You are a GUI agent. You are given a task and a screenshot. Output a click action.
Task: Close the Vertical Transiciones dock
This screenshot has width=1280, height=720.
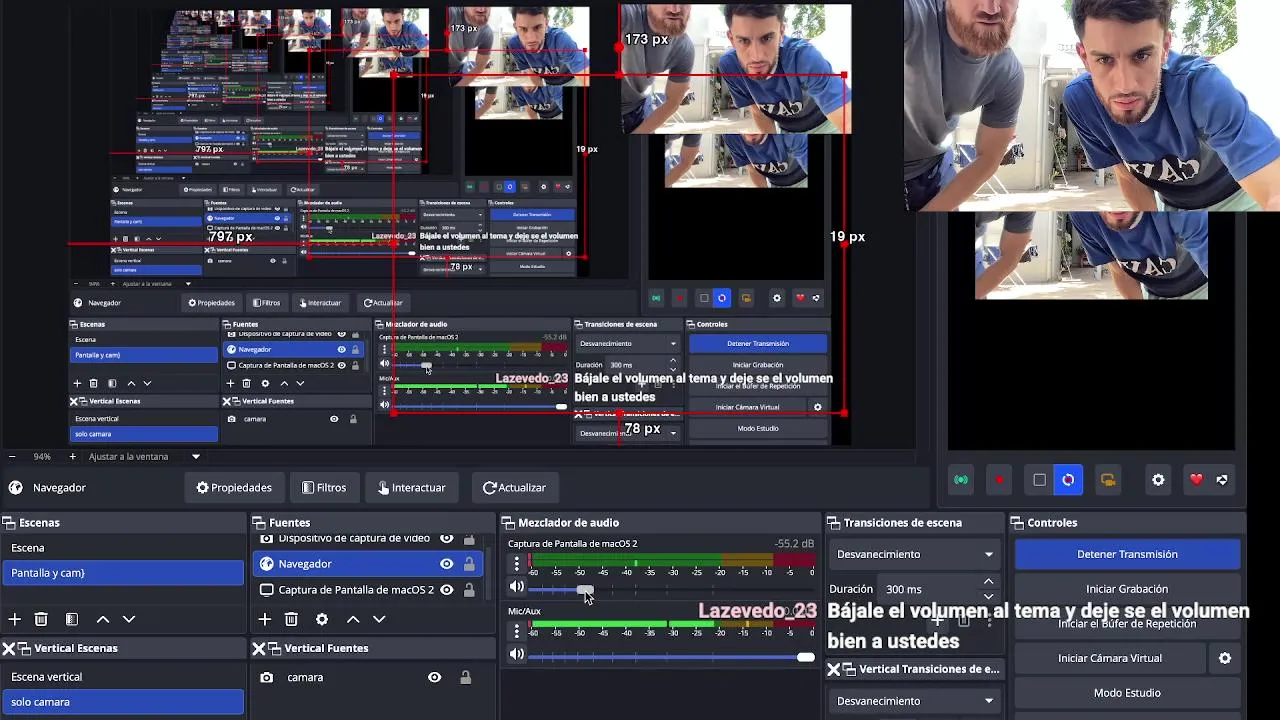tap(833, 669)
